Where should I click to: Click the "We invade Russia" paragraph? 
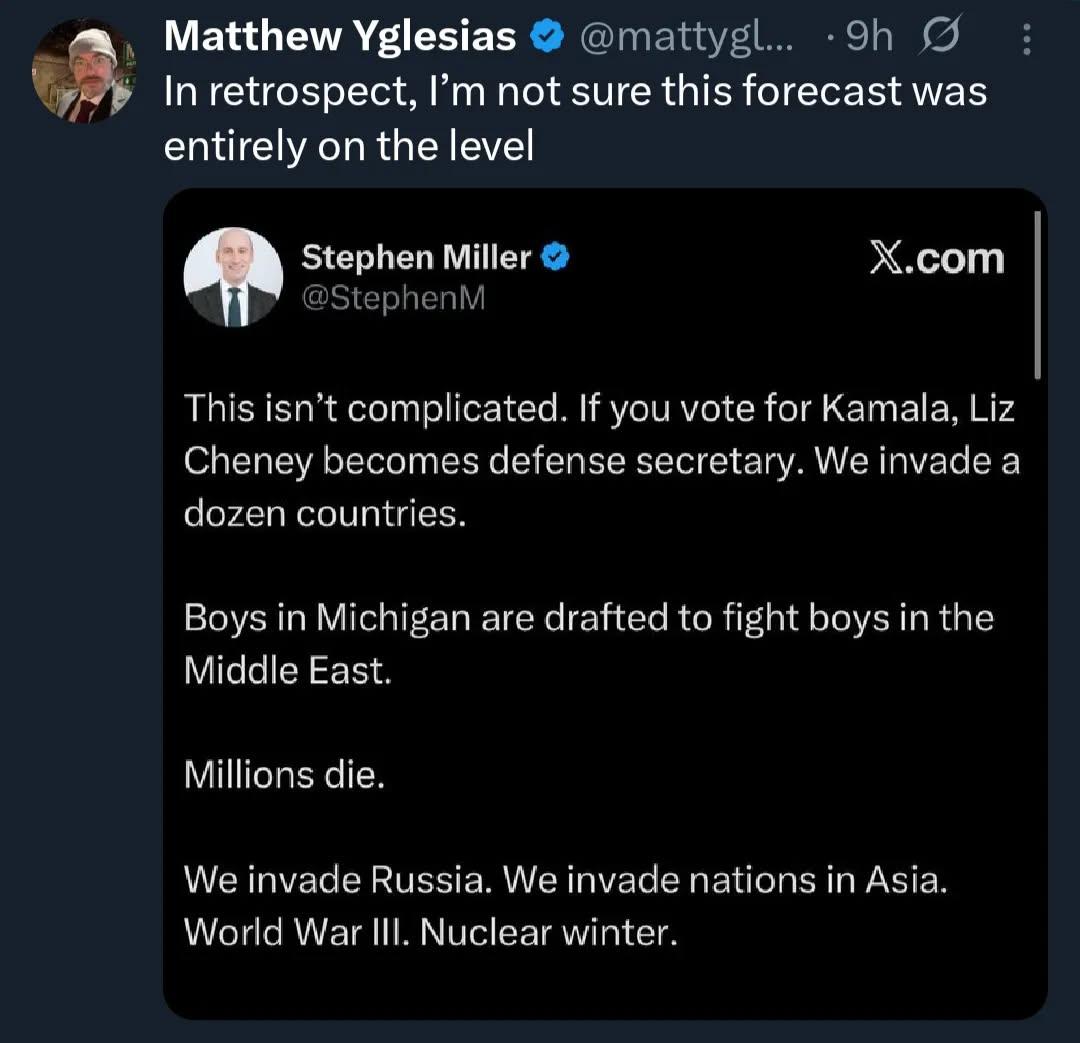click(564, 879)
